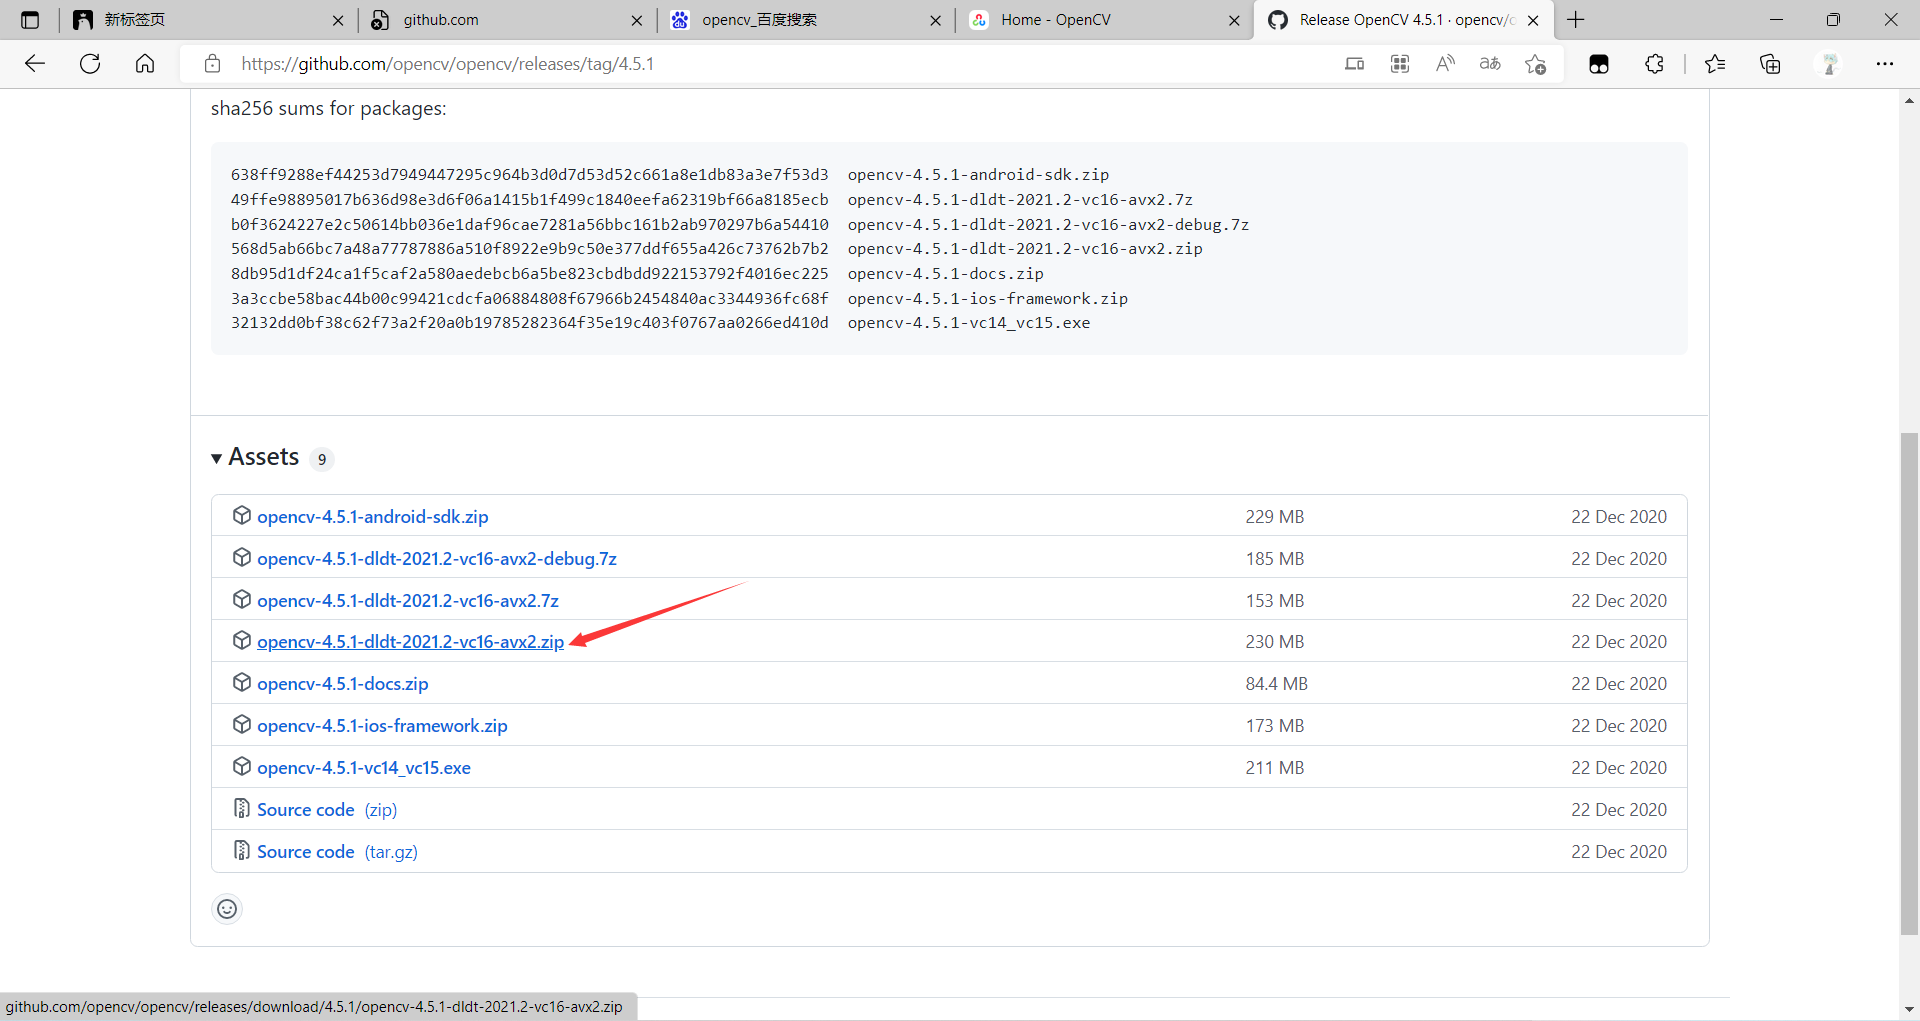Click the vertical scrollbar thumb

(1909, 684)
